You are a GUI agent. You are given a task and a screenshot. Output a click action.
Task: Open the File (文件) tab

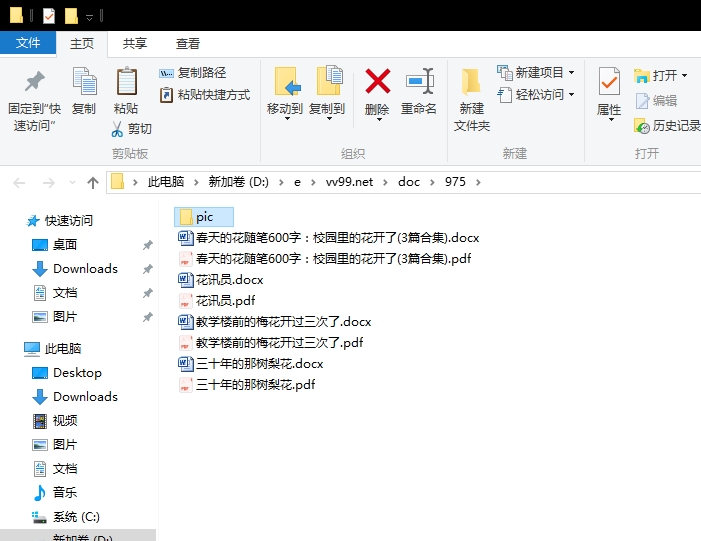pos(28,43)
